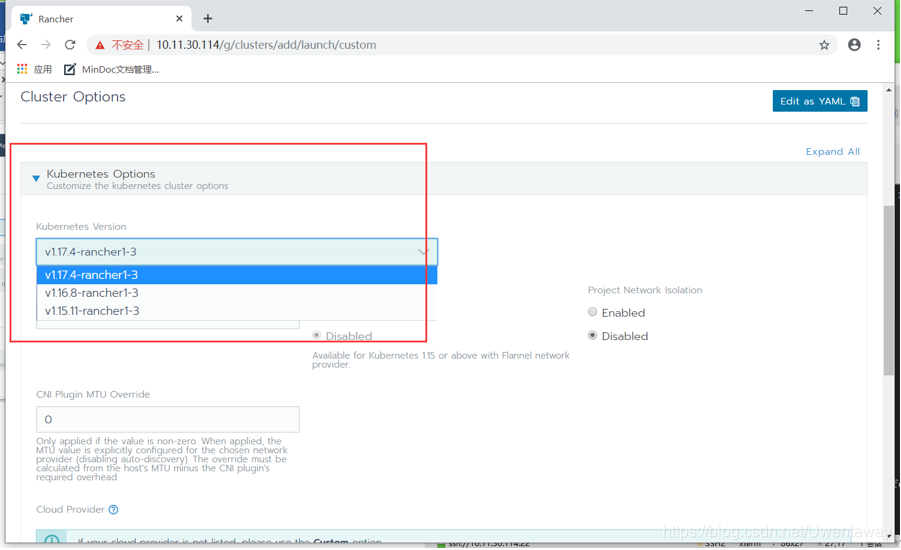Click the not-secure warning triangle icon

100,45
